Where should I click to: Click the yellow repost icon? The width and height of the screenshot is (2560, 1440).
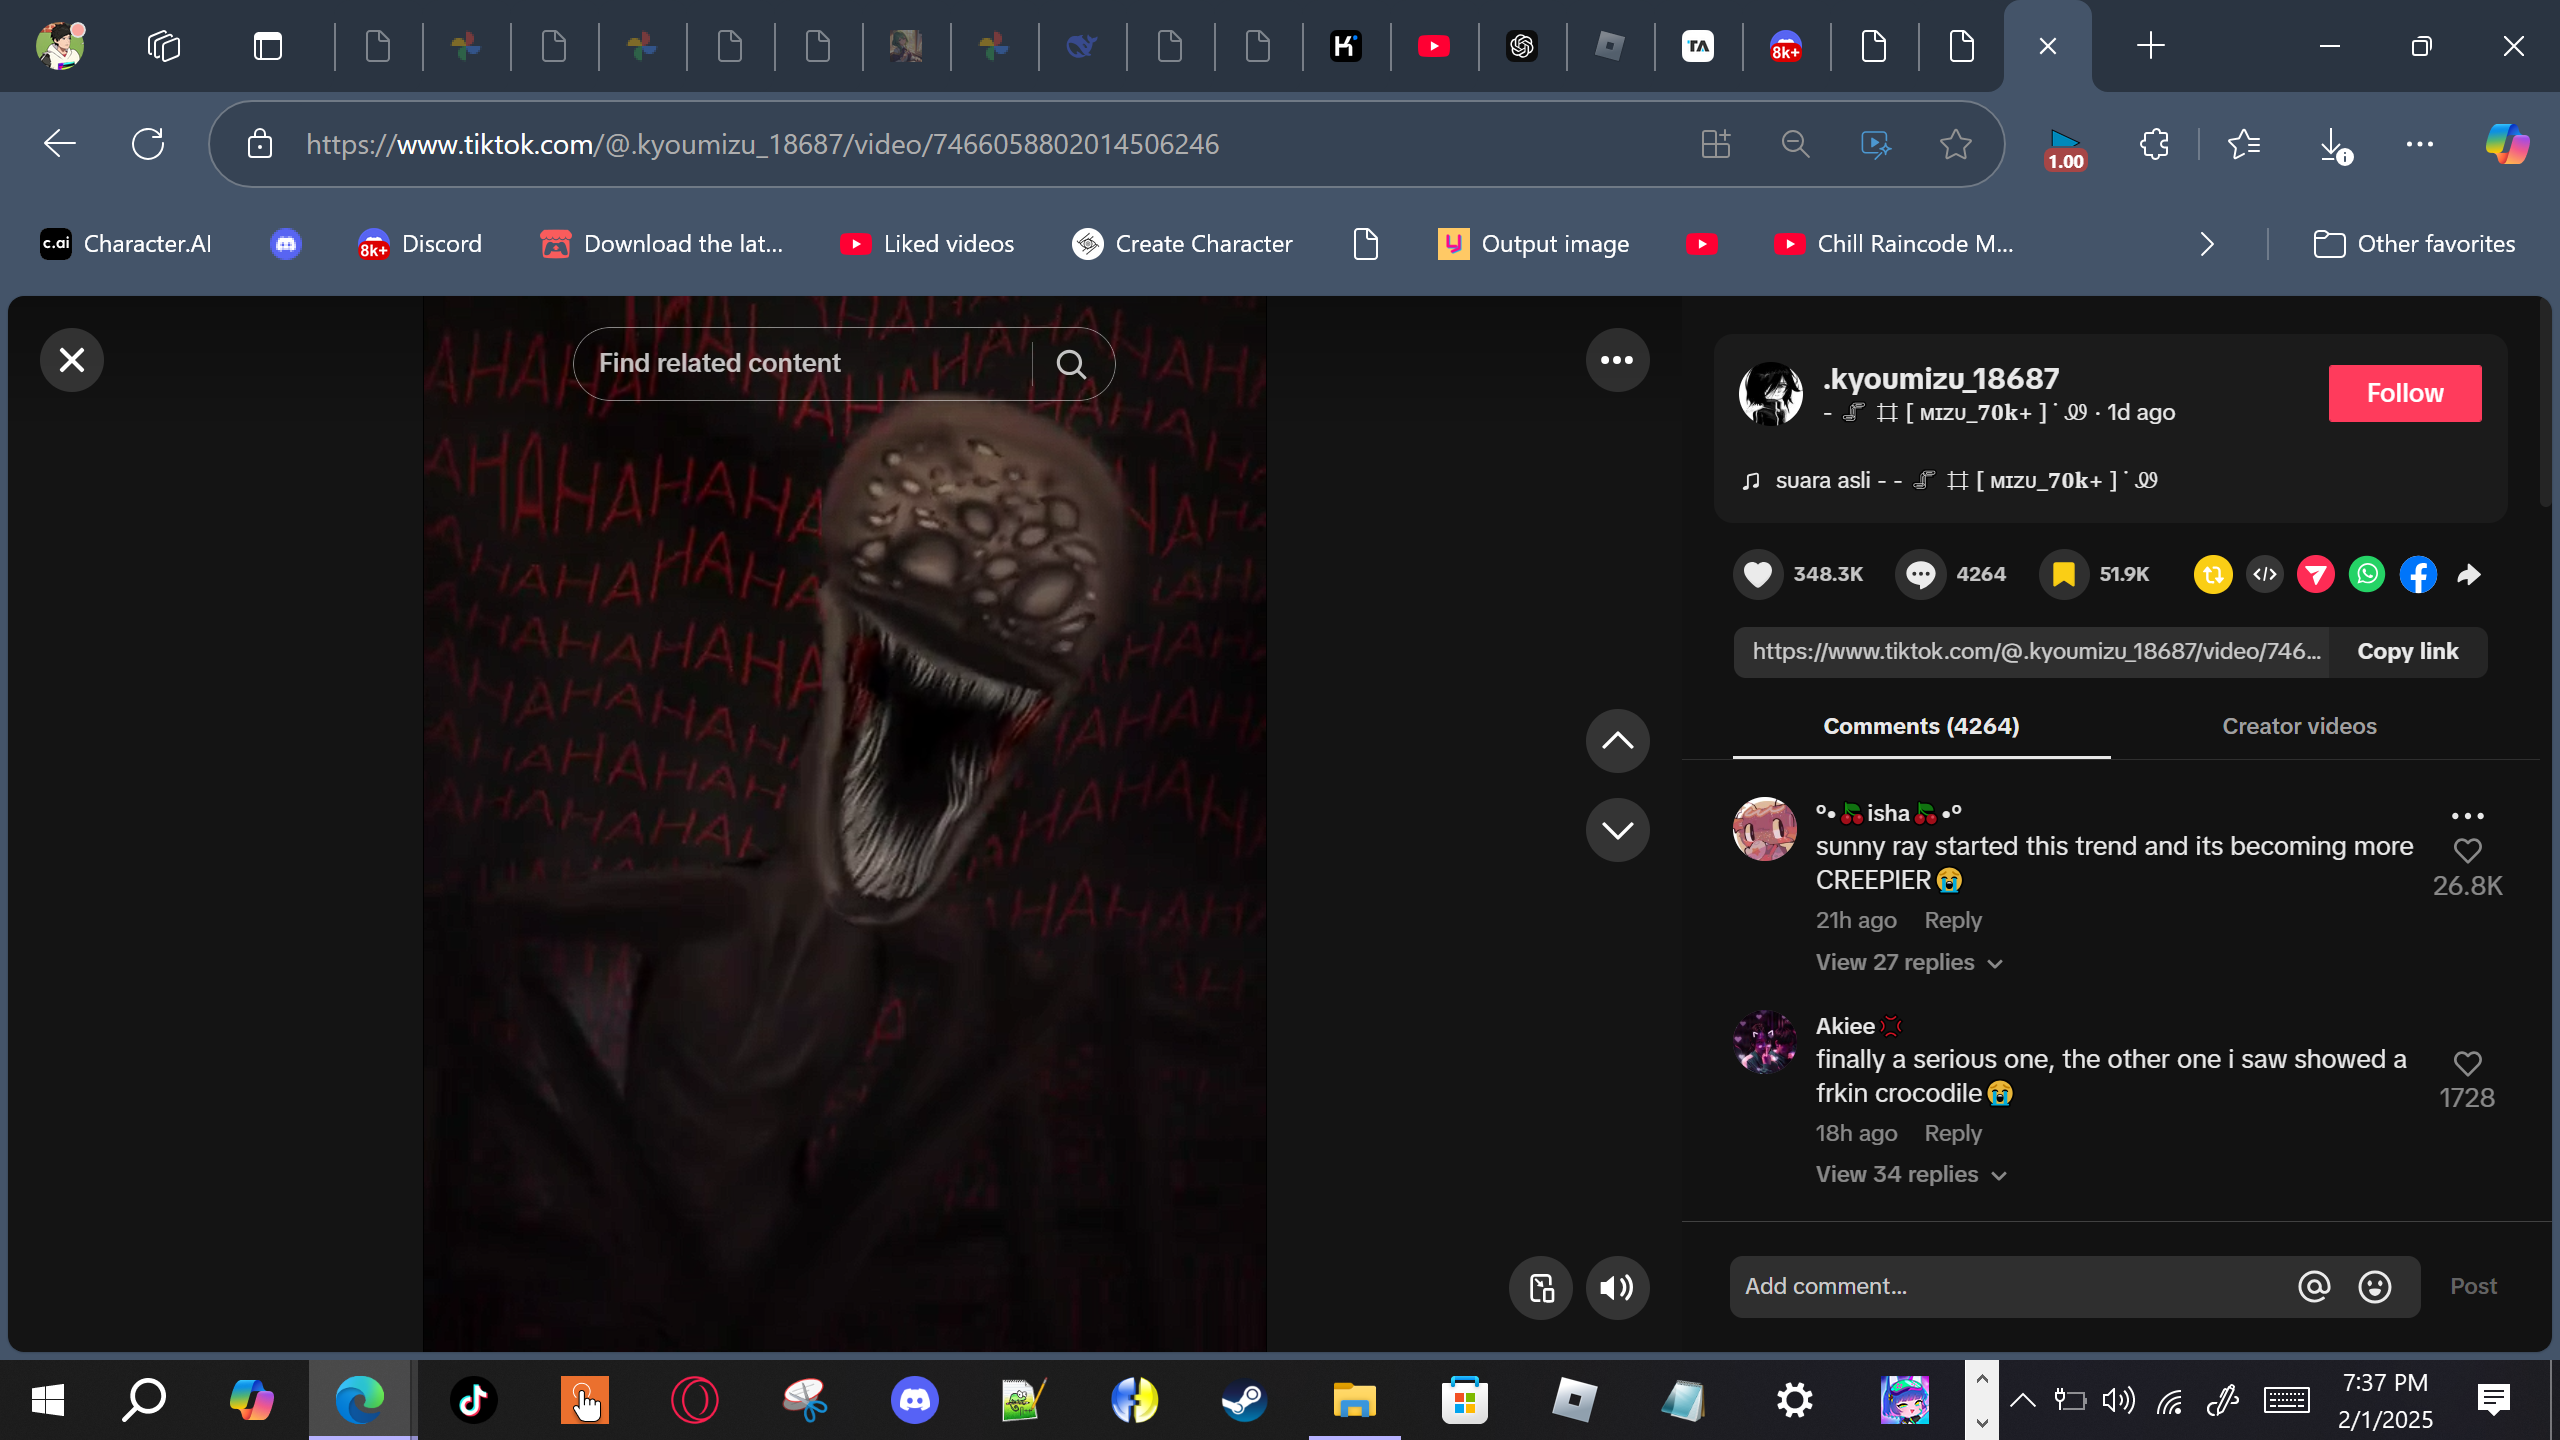point(2213,574)
